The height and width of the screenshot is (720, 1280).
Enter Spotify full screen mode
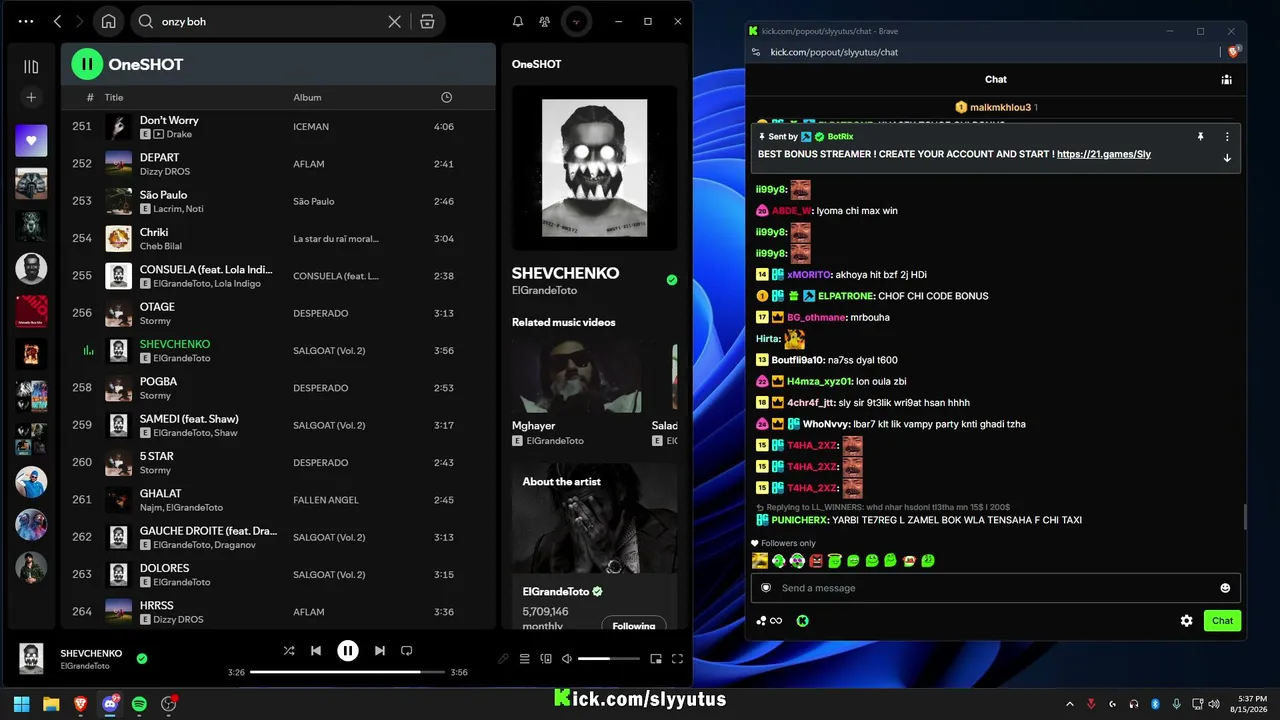(x=677, y=659)
